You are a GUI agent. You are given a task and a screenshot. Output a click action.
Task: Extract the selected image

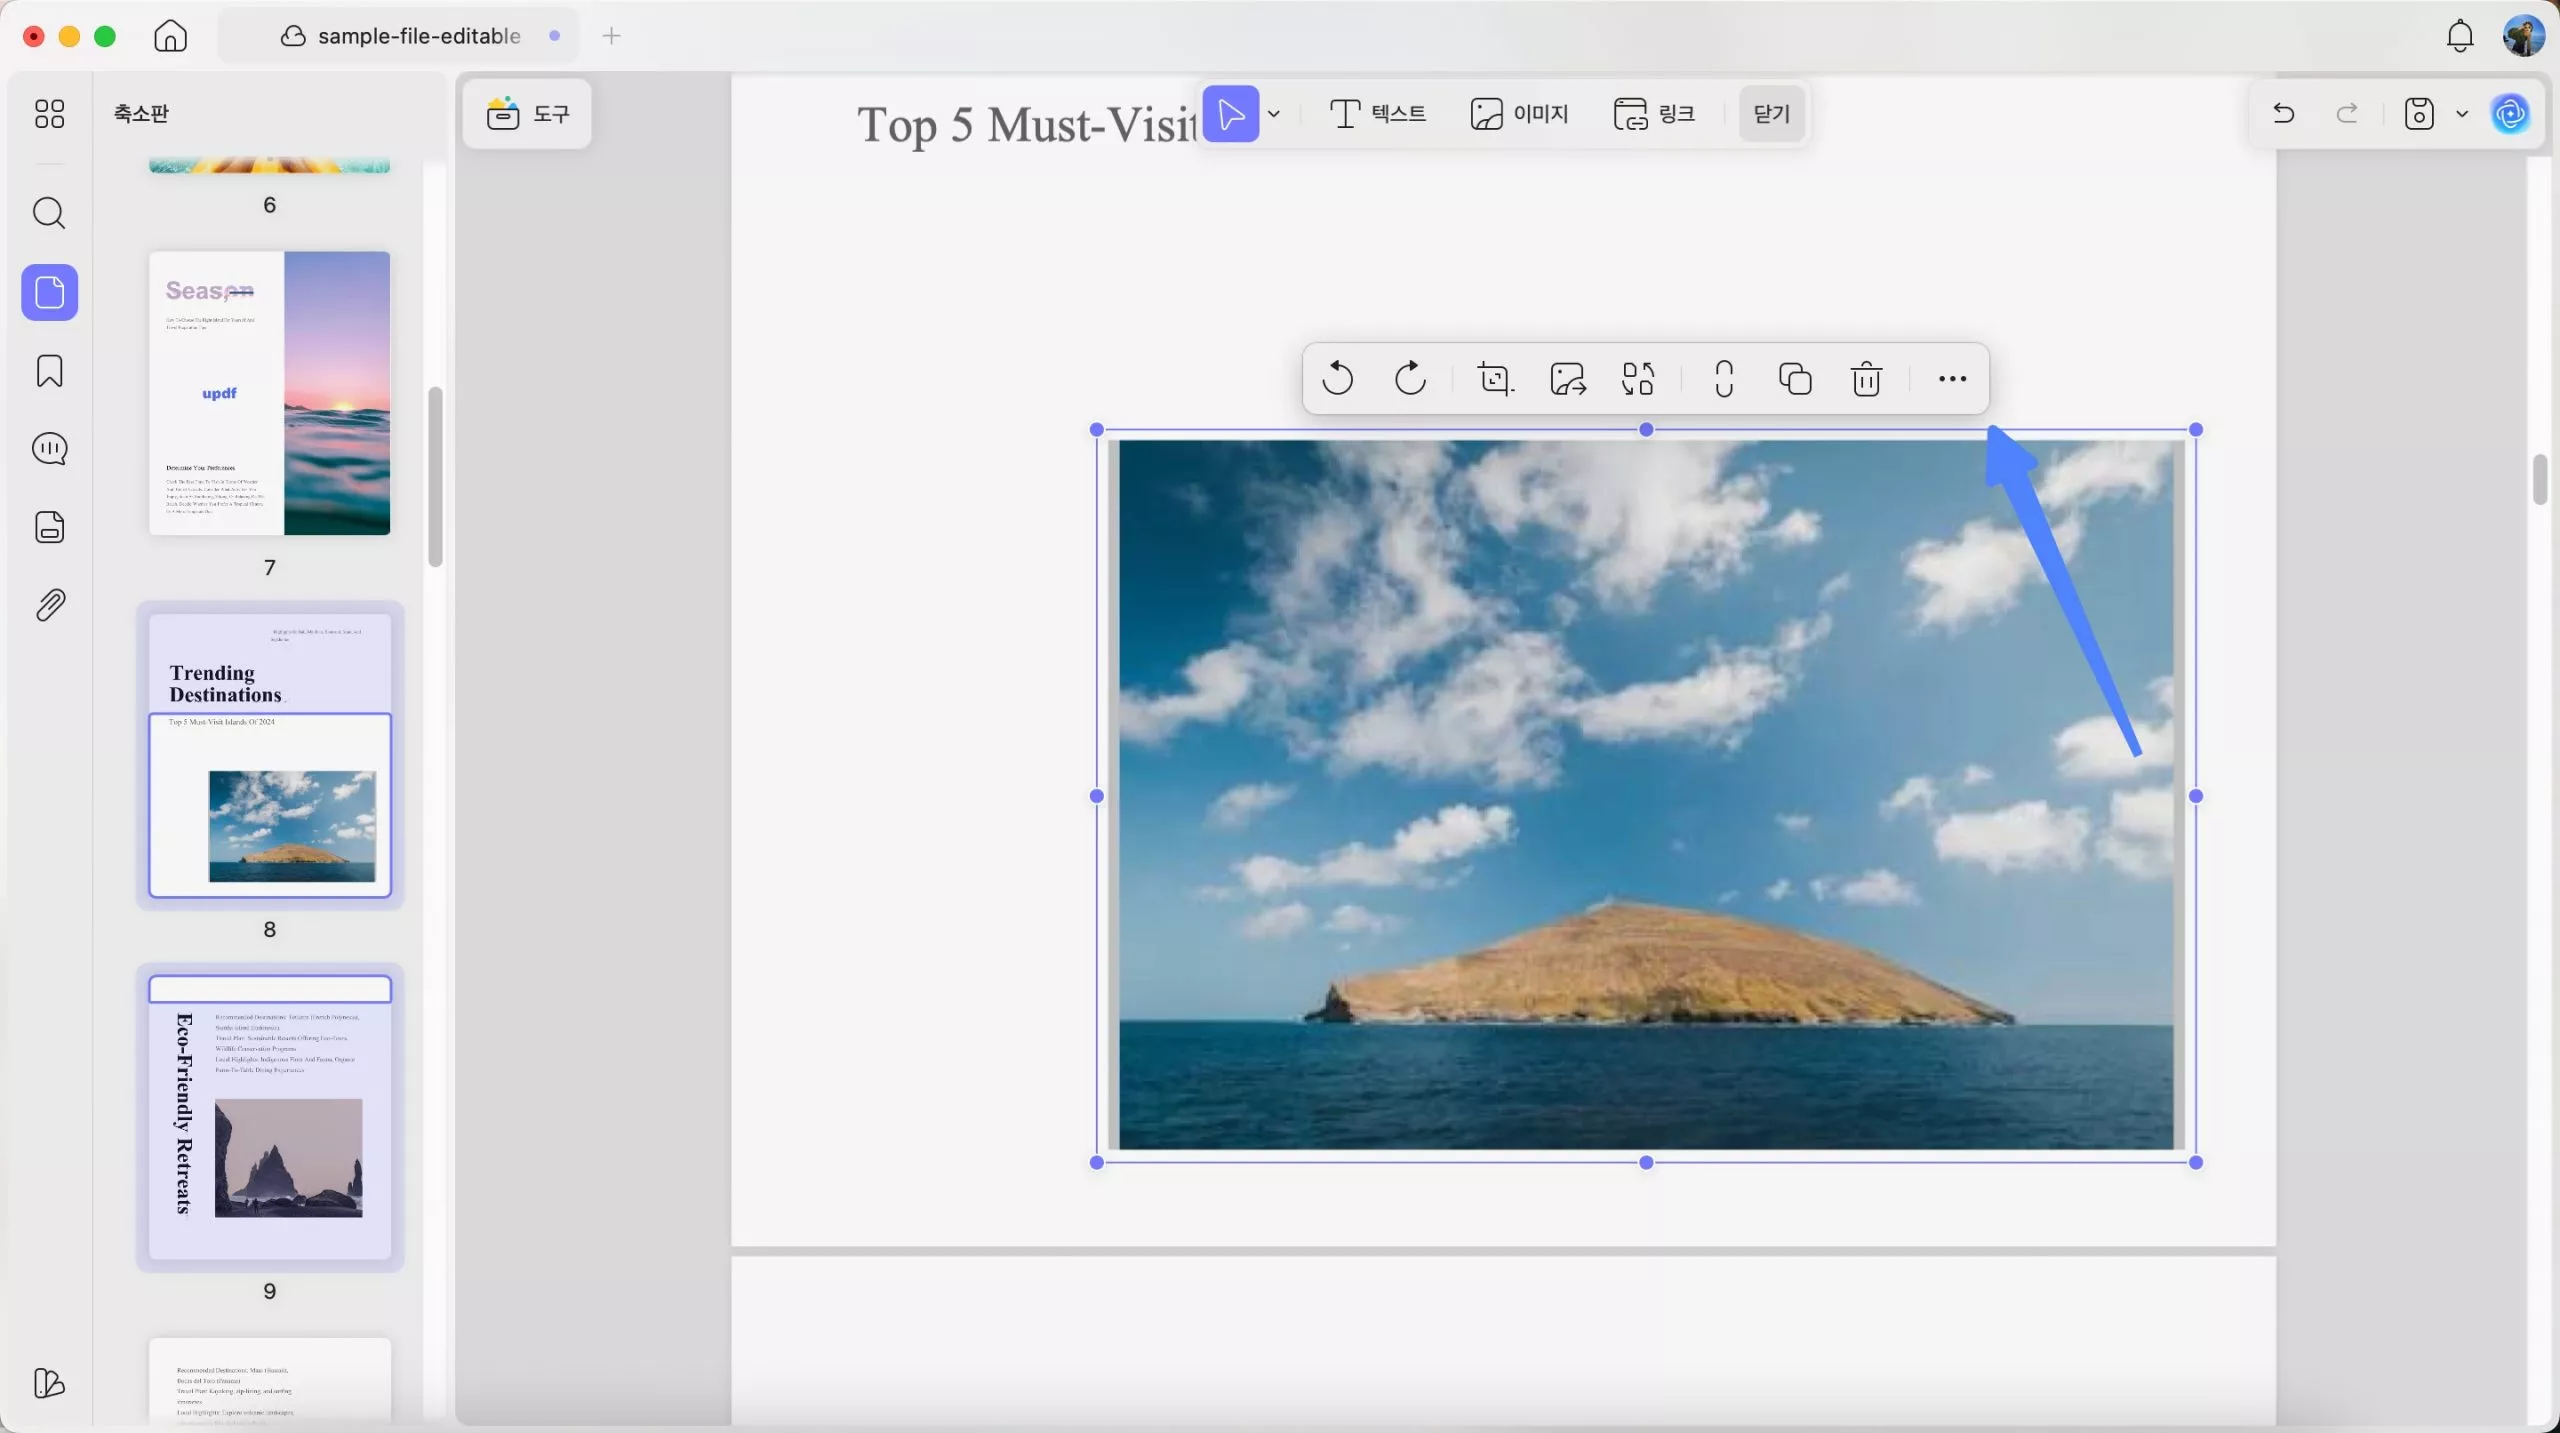(x=1567, y=379)
